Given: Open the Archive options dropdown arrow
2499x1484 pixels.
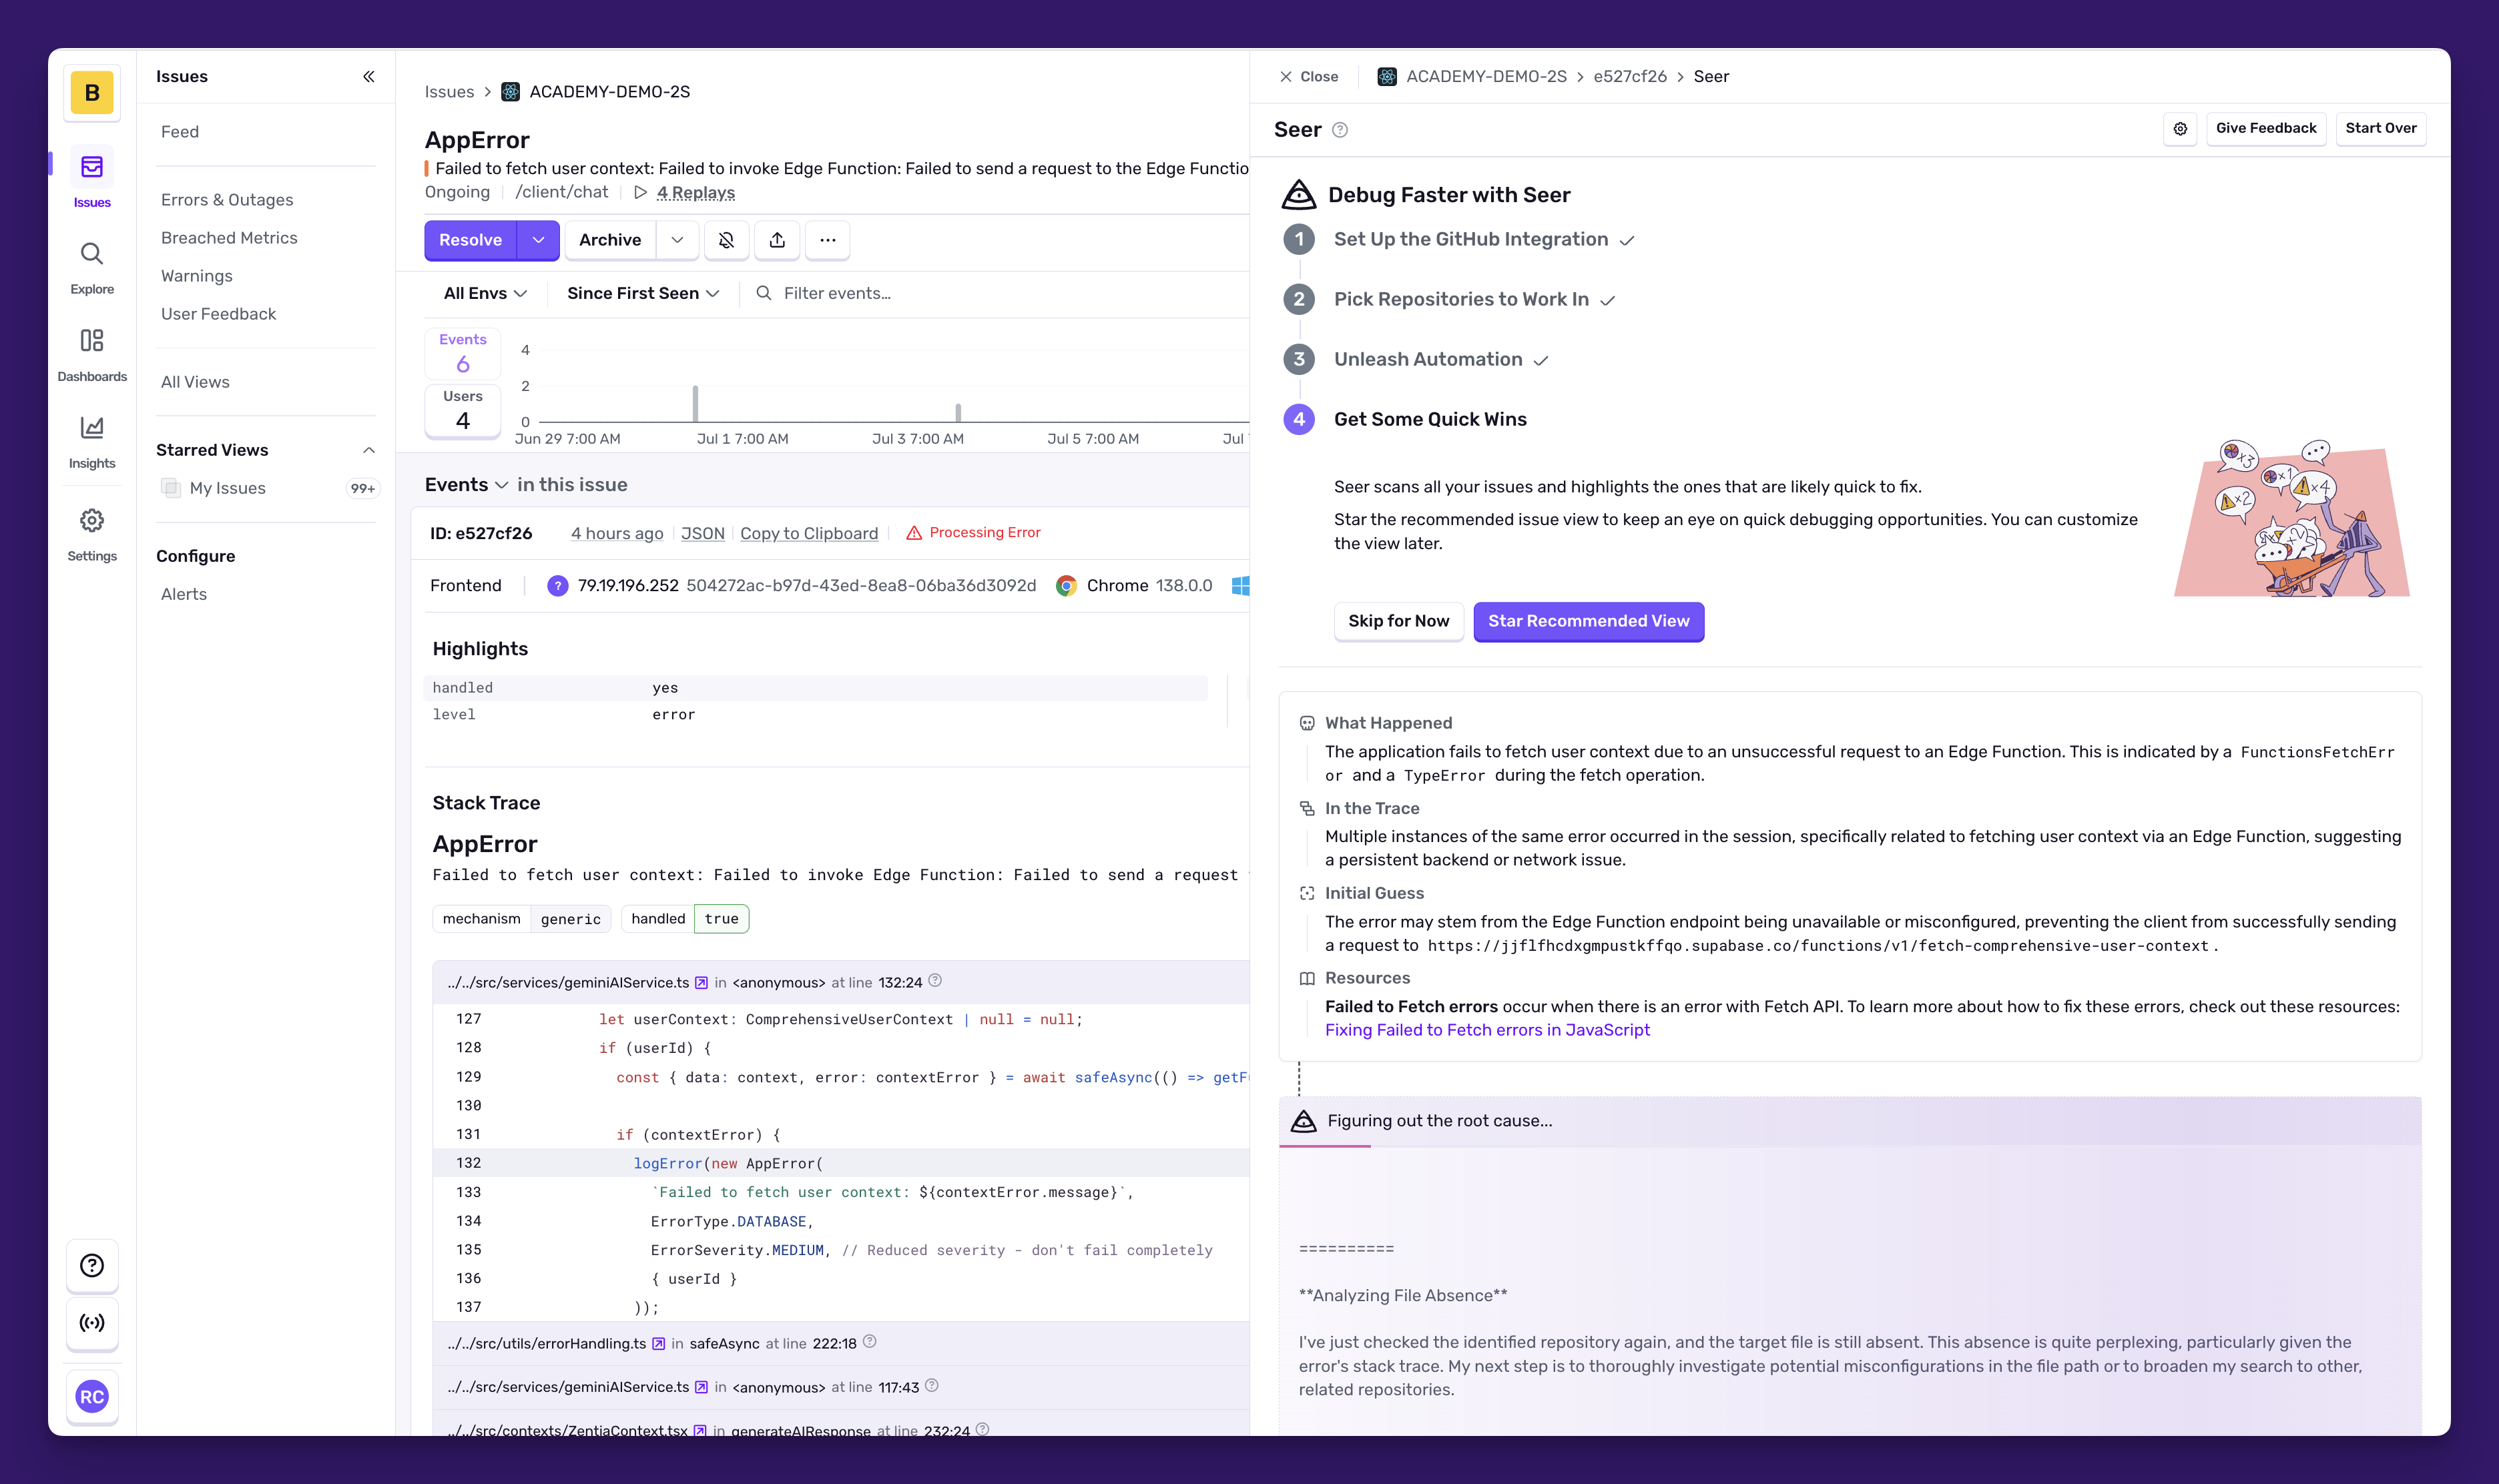Looking at the screenshot, I should coord(677,240).
